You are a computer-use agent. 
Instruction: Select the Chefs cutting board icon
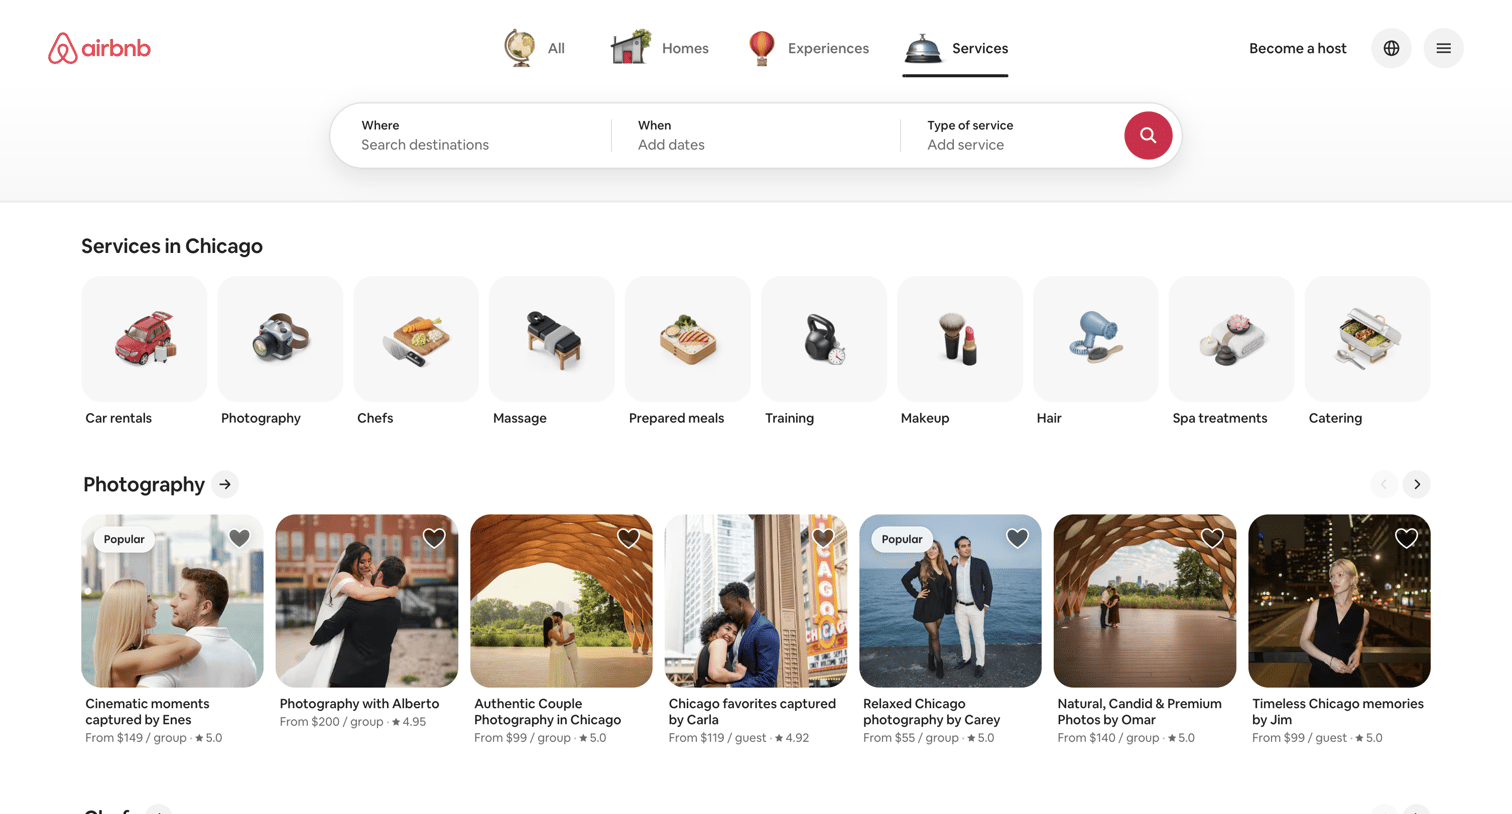coord(416,339)
